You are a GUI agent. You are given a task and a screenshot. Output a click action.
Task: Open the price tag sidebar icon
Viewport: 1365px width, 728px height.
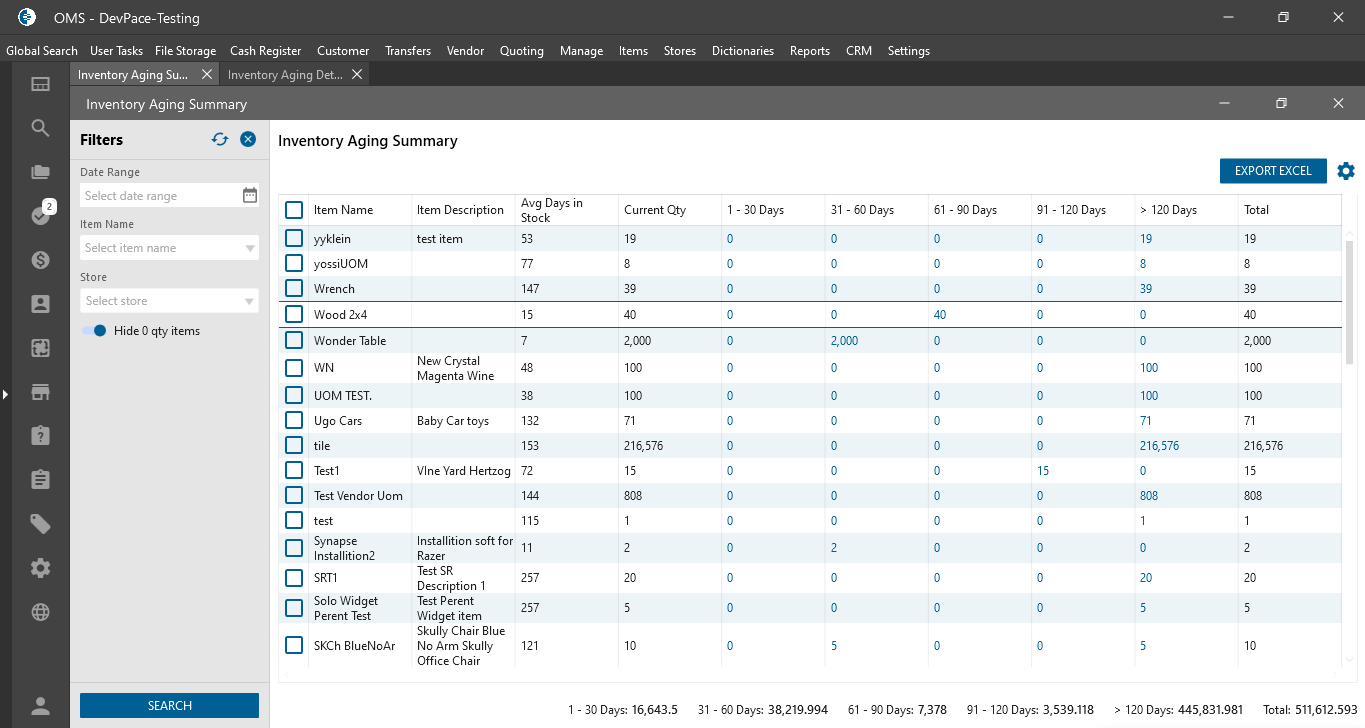click(x=40, y=524)
